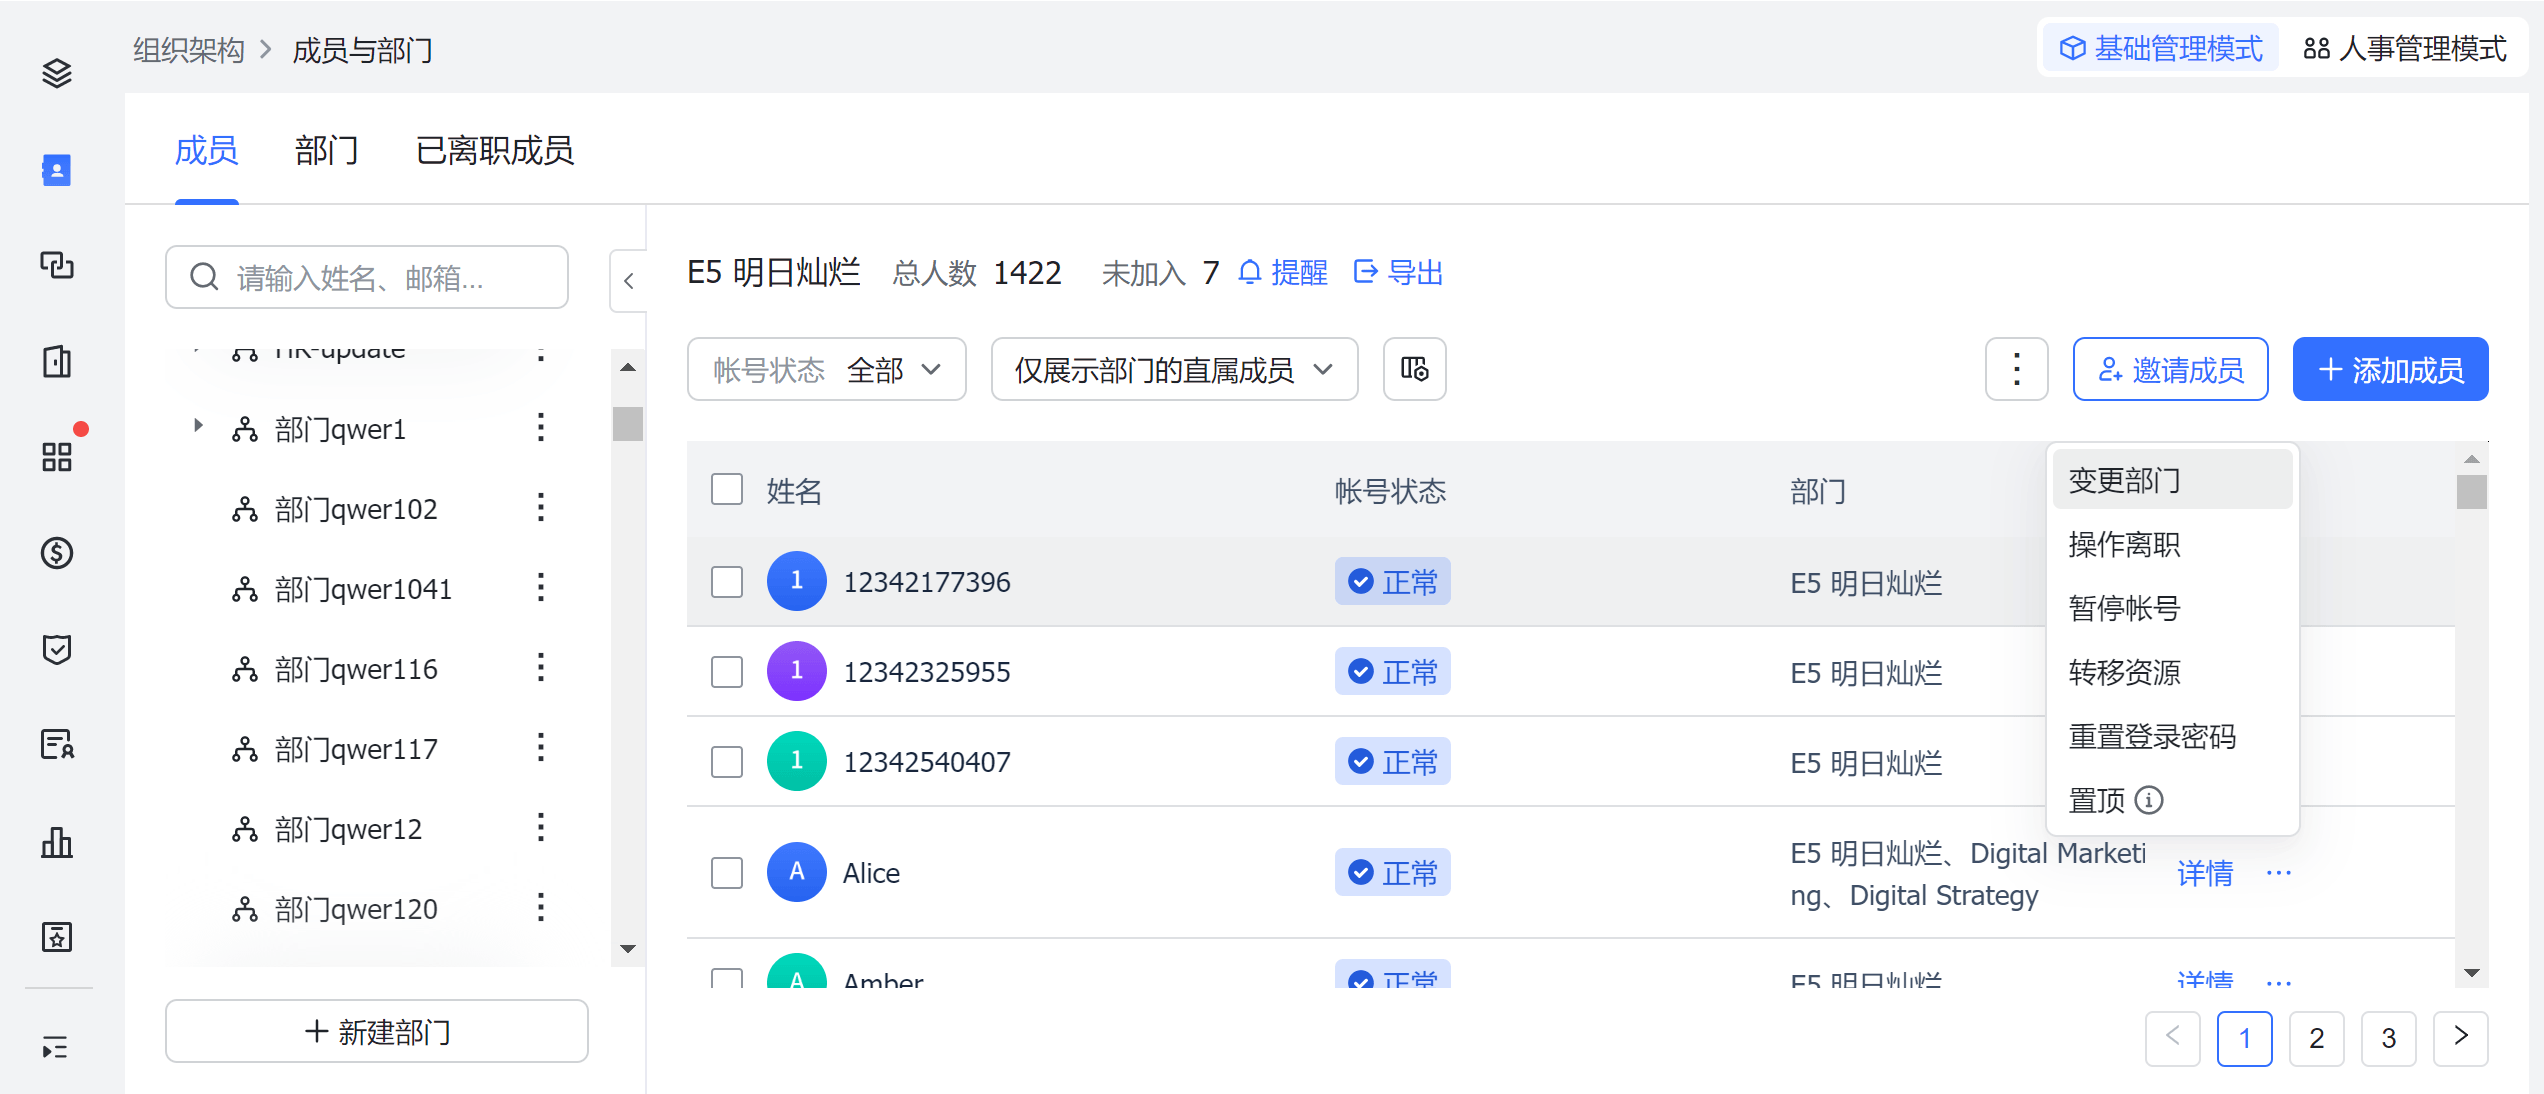Select 部门qwer12 in the tree
This screenshot has height=1094, width=2544.
(348, 828)
